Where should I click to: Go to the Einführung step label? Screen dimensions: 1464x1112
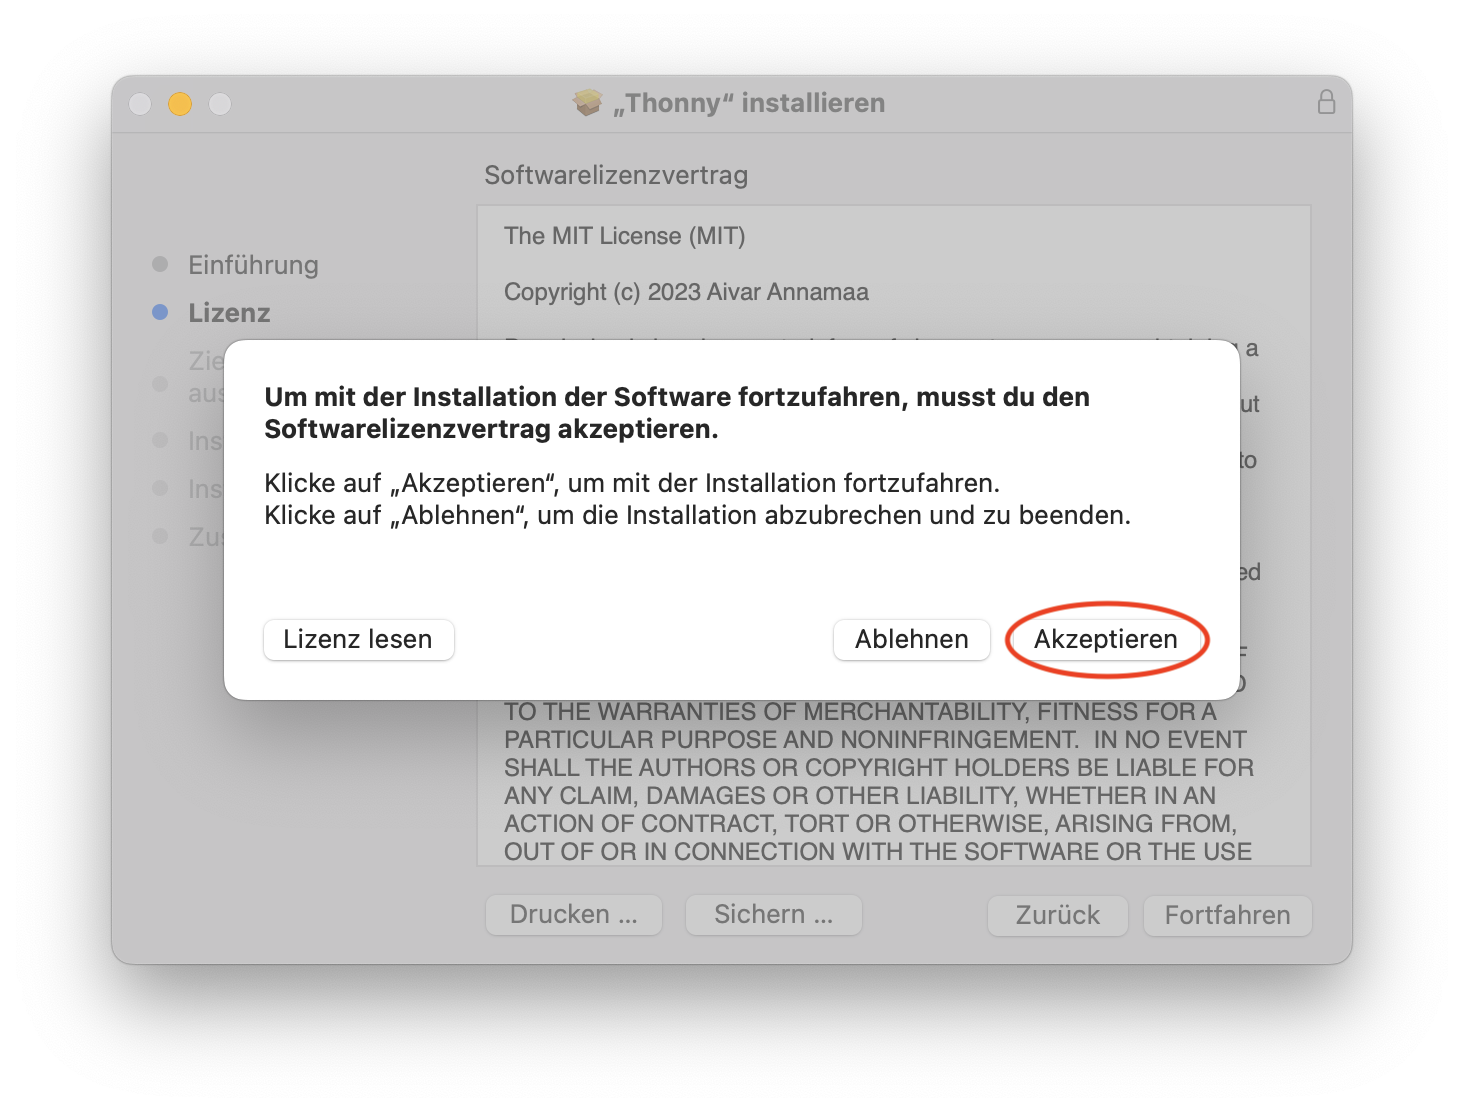[x=253, y=265]
